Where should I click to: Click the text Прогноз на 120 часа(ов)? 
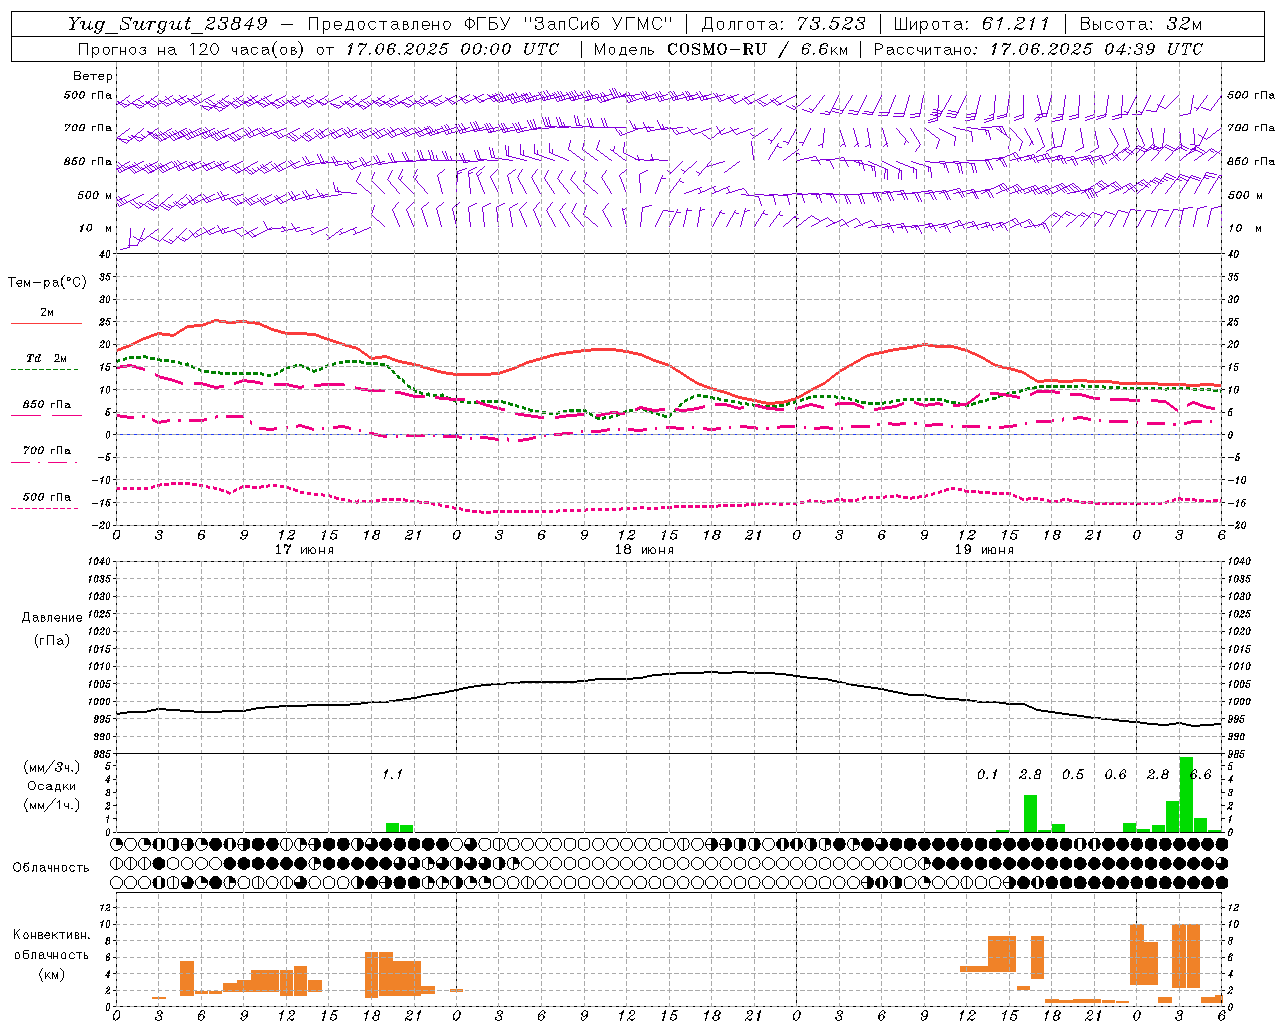(192, 49)
